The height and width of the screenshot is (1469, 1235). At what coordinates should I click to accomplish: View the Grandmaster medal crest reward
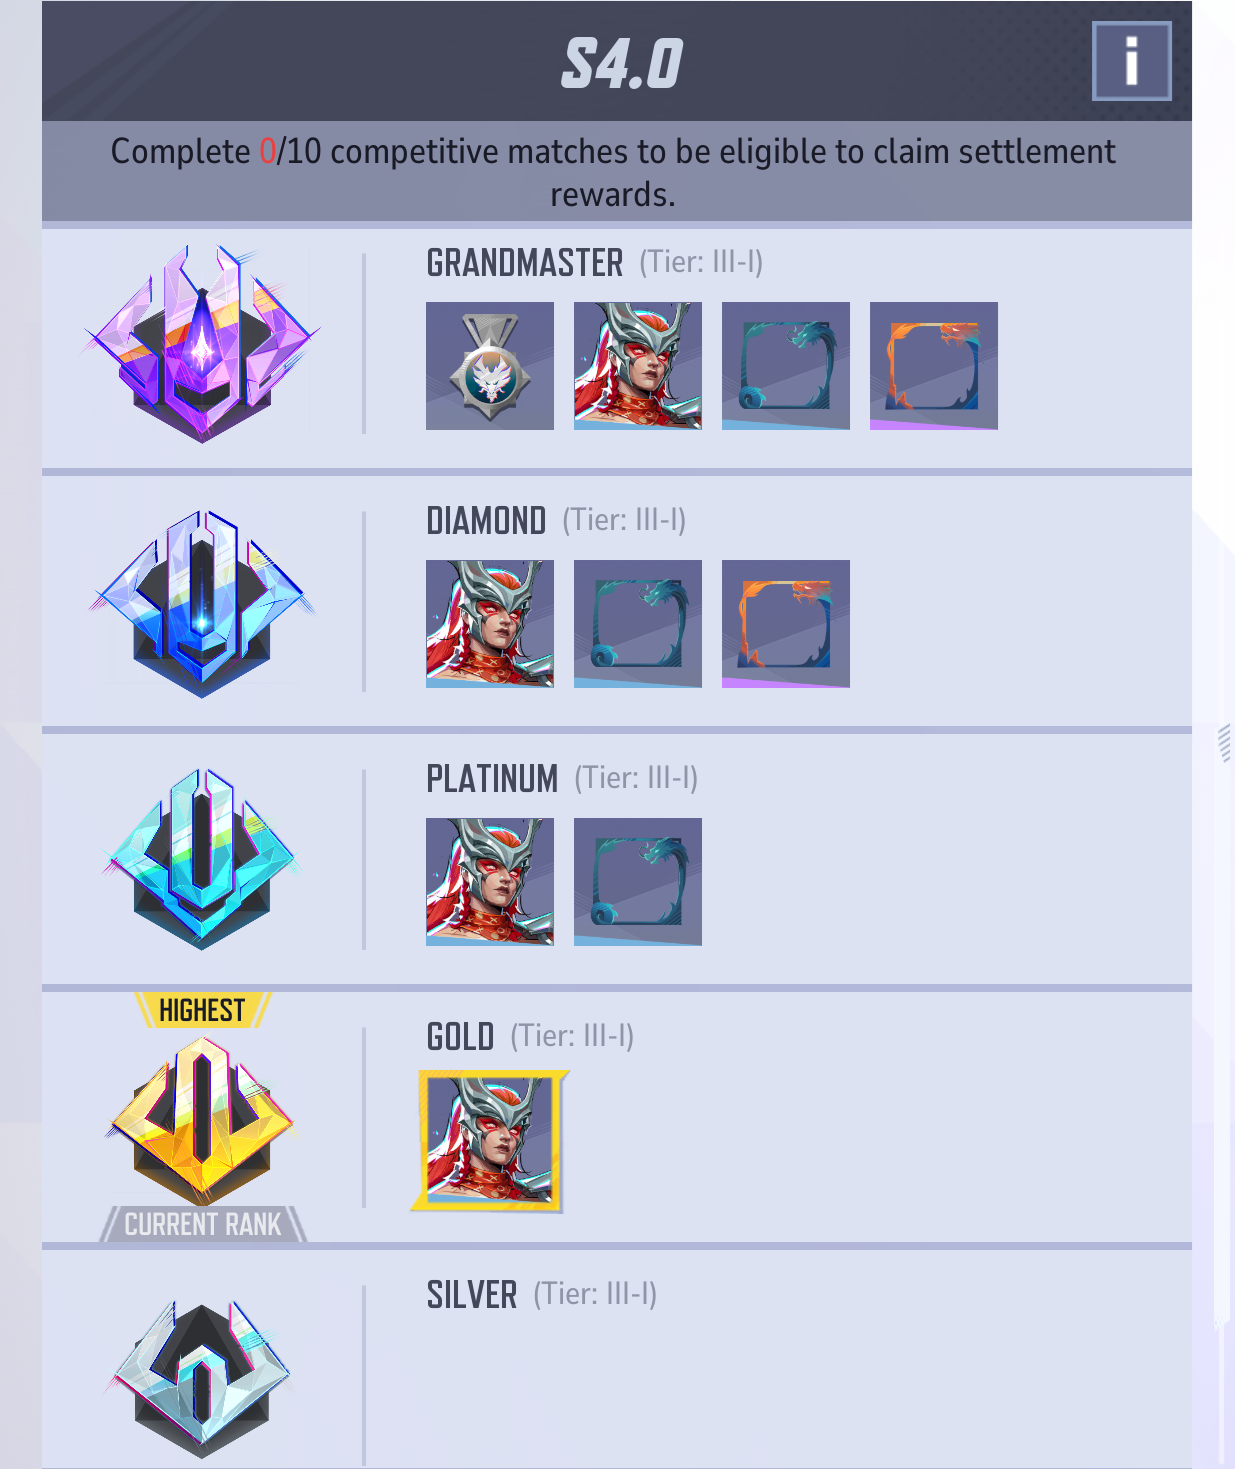pyautogui.click(x=490, y=366)
